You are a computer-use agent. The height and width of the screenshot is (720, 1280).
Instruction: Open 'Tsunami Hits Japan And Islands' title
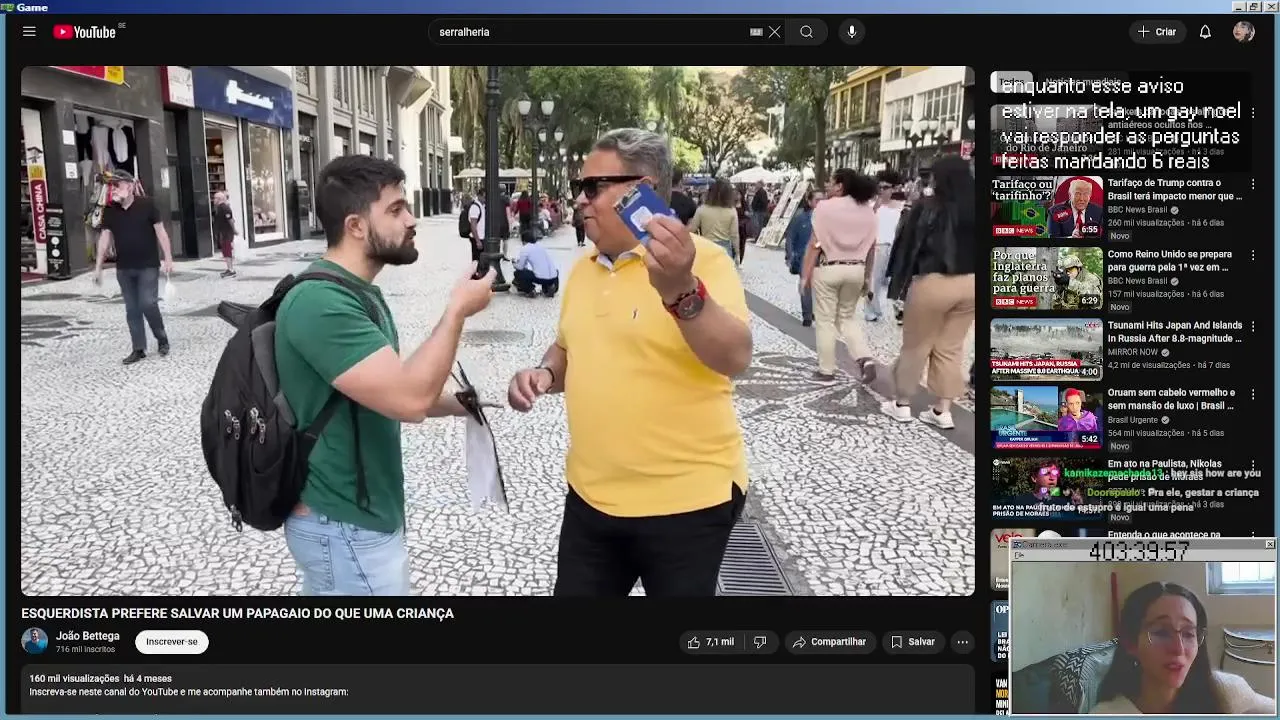pos(1175,332)
